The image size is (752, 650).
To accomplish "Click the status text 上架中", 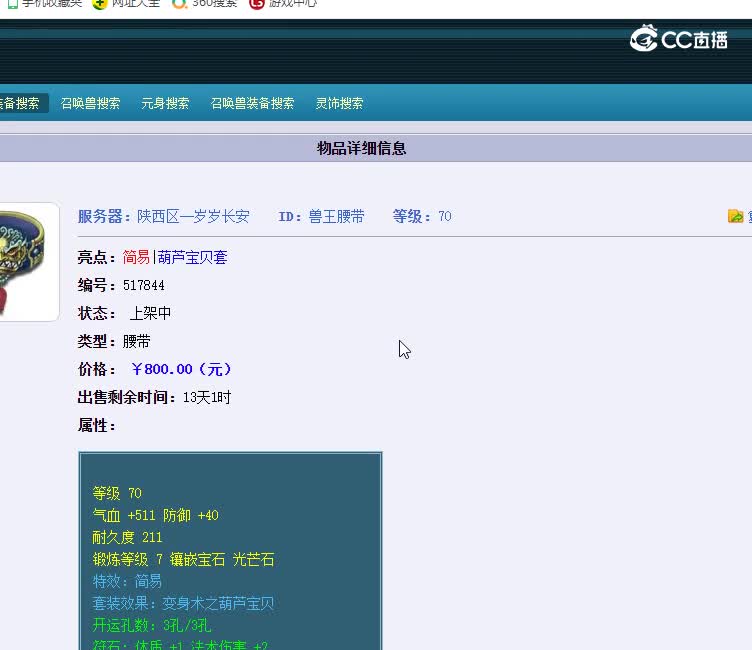I will point(150,313).
